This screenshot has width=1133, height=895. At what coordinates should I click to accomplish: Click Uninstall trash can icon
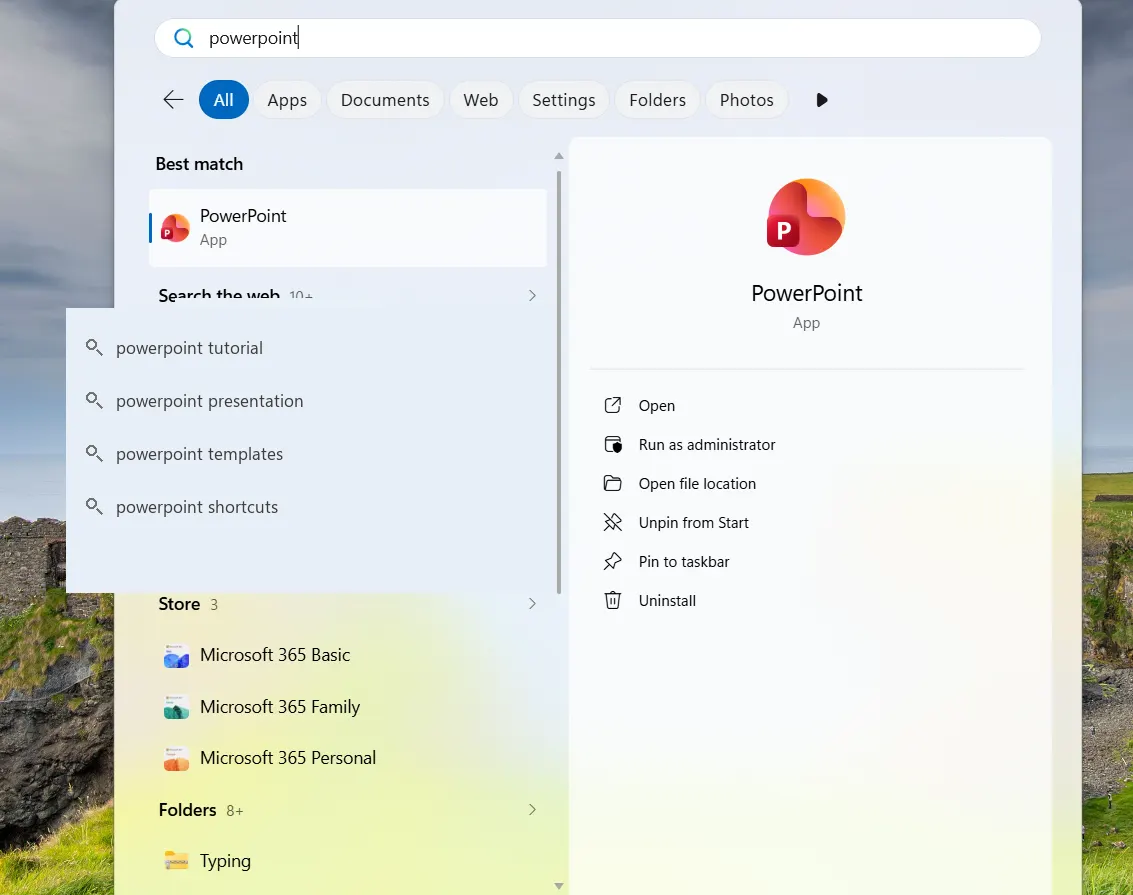(613, 600)
